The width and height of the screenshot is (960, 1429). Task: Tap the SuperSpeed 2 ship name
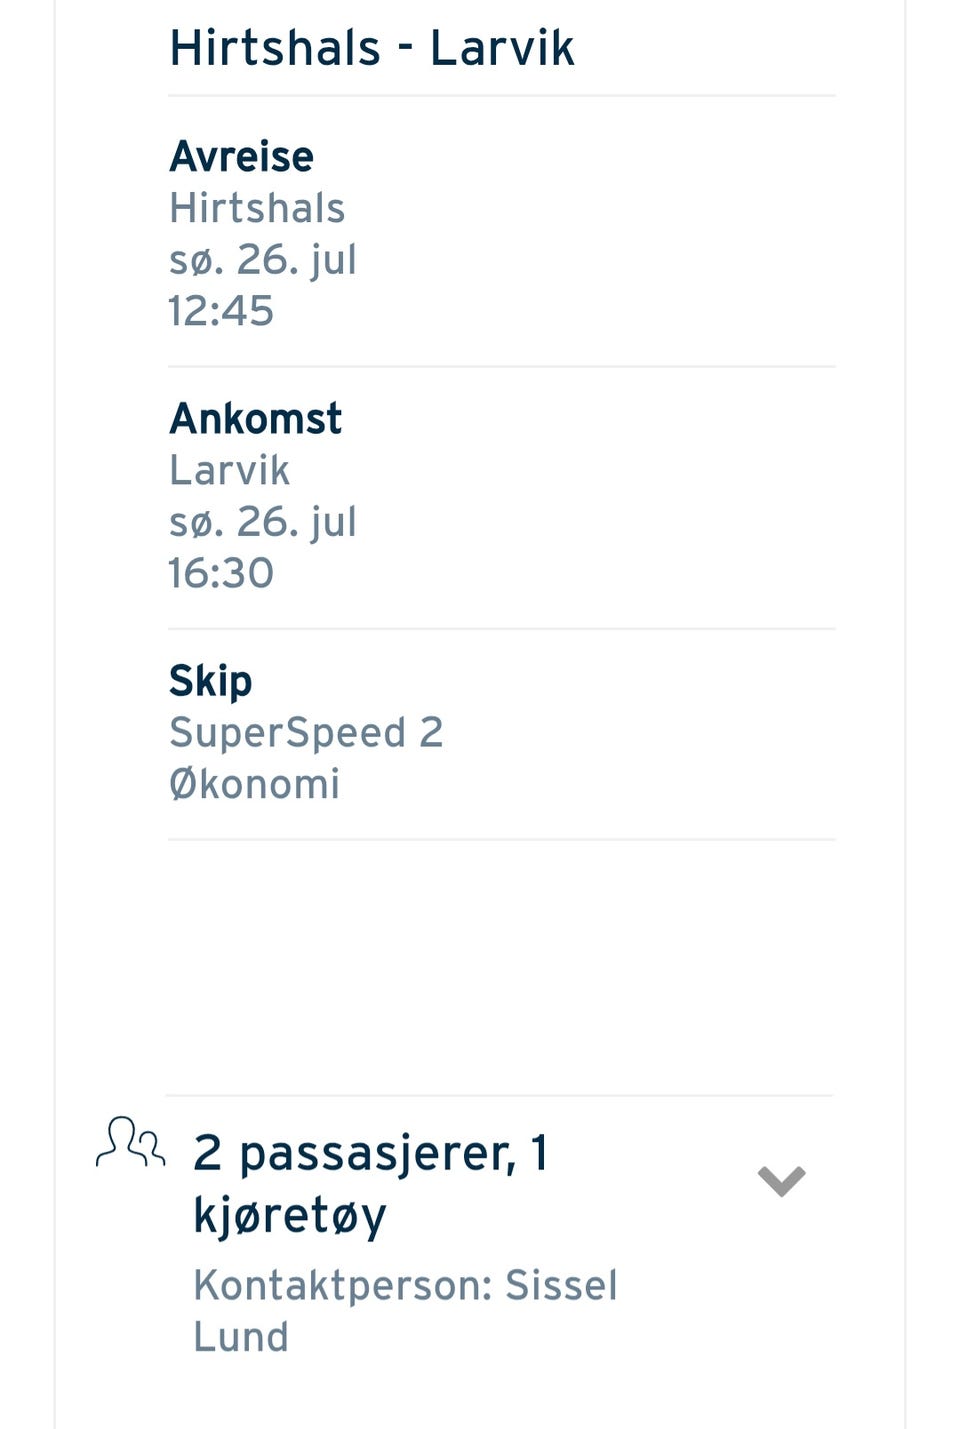pyautogui.click(x=306, y=734)
